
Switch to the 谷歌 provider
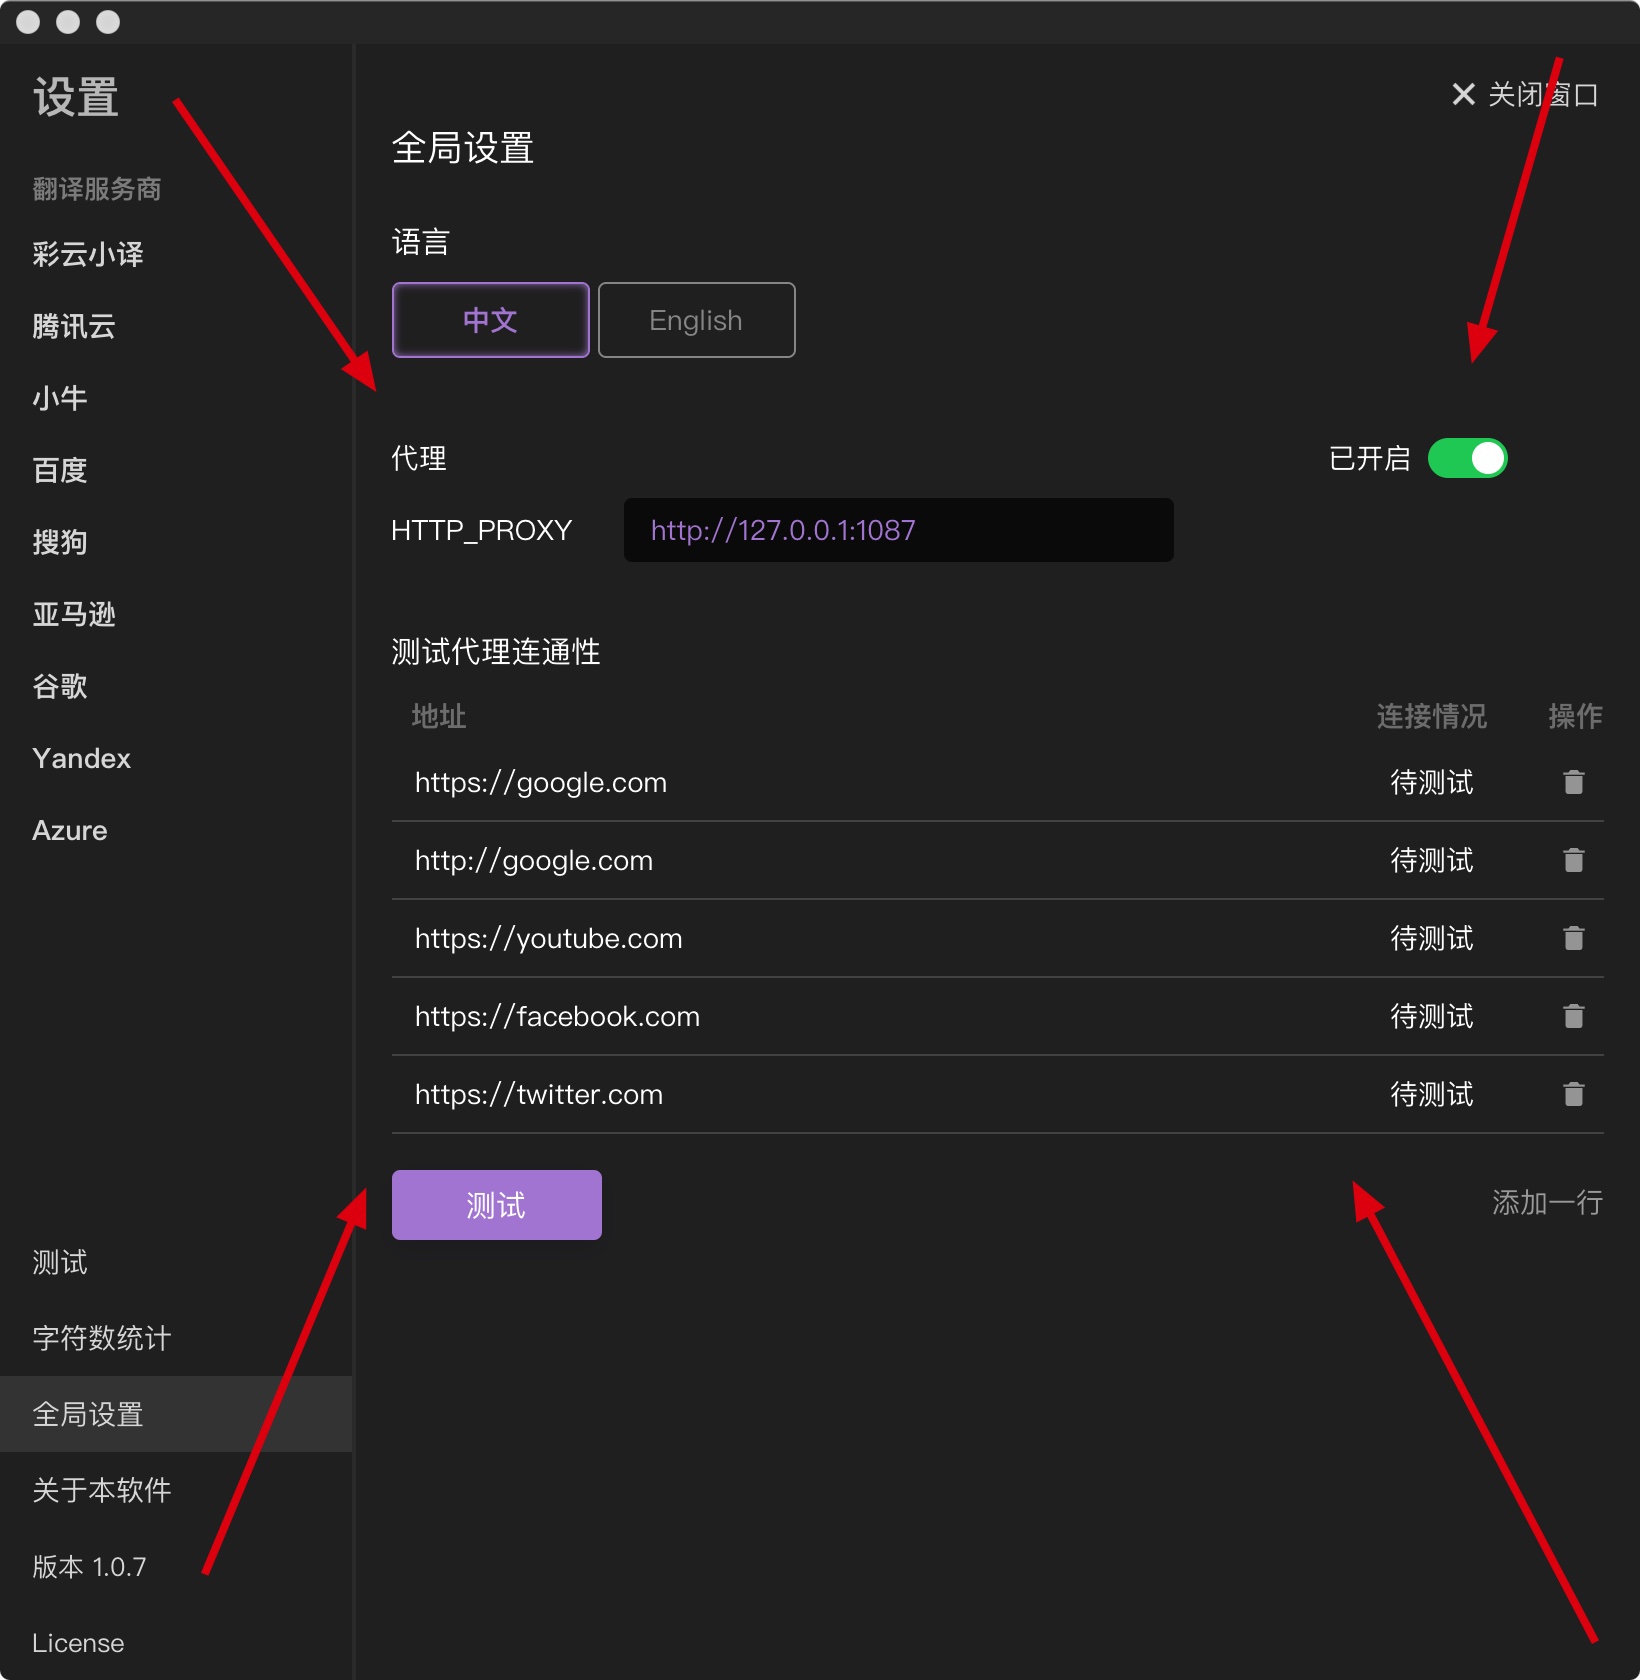pos(59,686)
